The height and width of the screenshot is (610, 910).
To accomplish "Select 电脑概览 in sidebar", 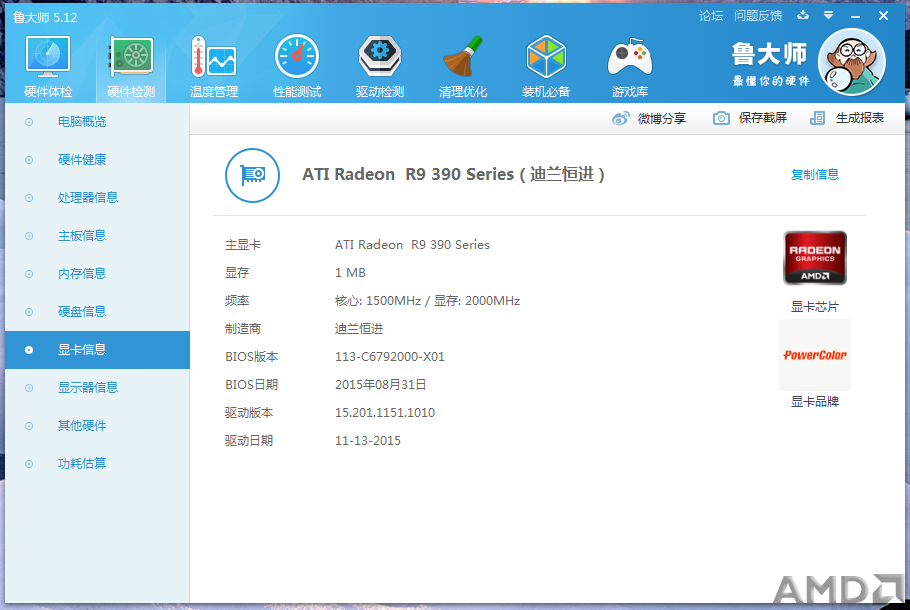I will click(x=98, y=122).
